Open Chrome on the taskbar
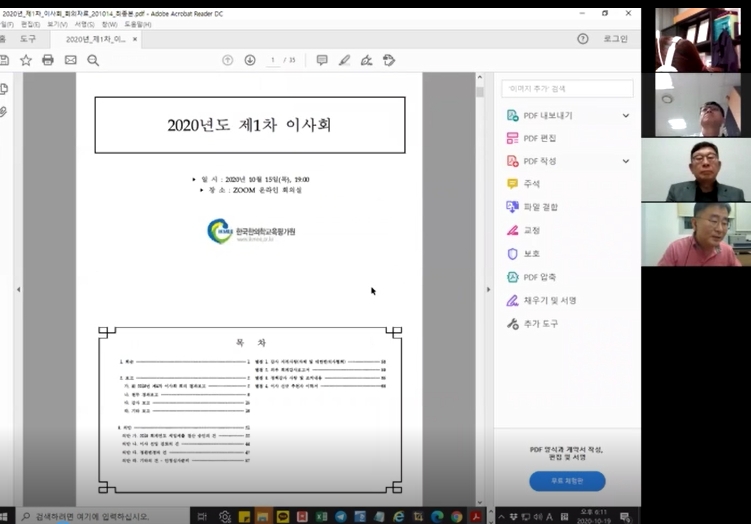This screenshot has width=751, height=524. tap(456, 516)
